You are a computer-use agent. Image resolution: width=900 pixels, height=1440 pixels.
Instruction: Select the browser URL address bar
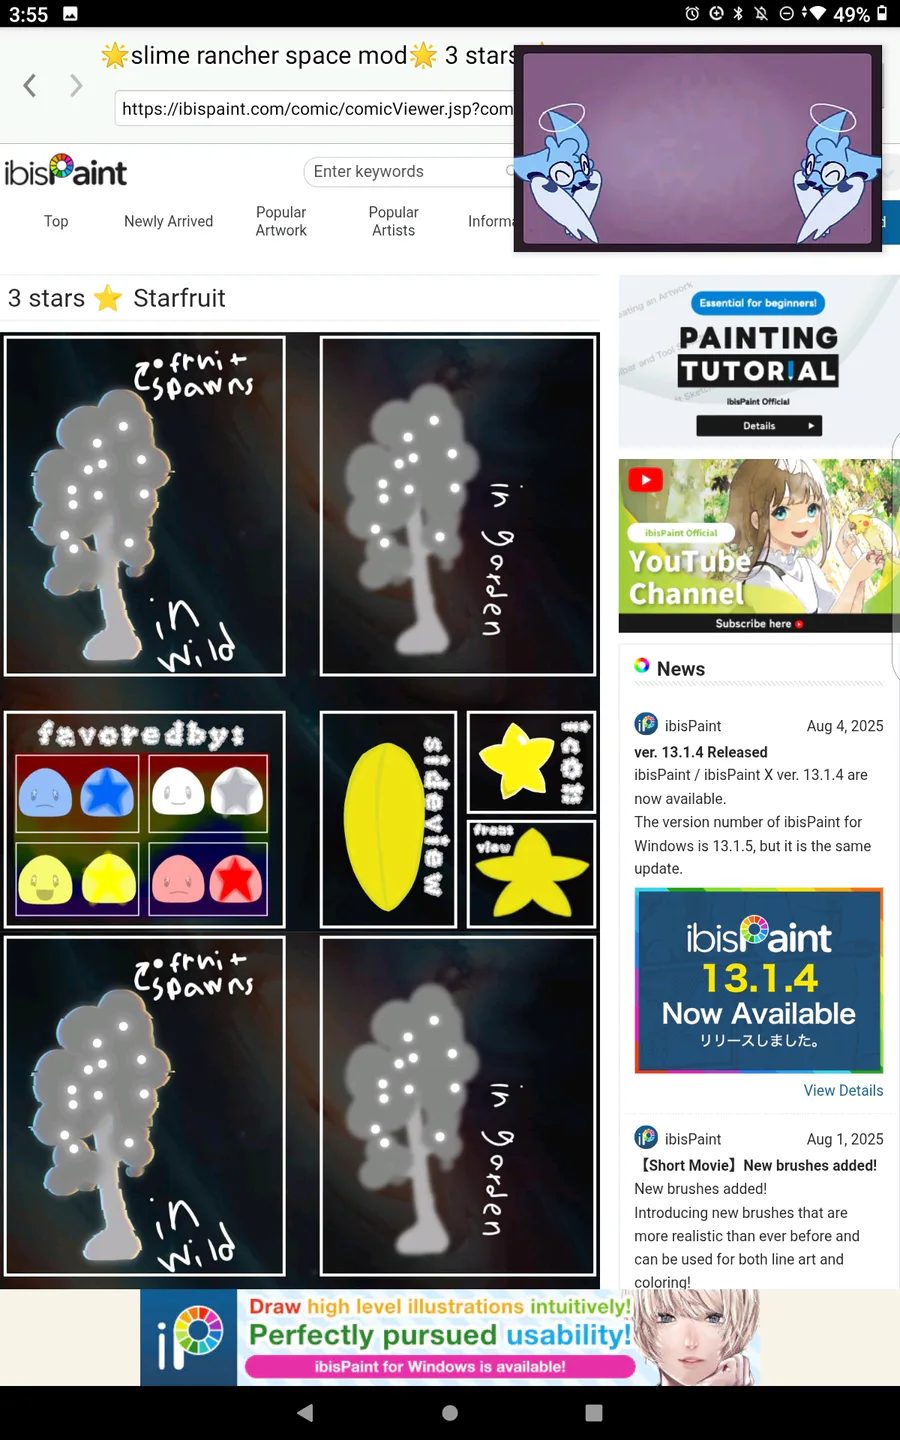[x=316, y=109]
